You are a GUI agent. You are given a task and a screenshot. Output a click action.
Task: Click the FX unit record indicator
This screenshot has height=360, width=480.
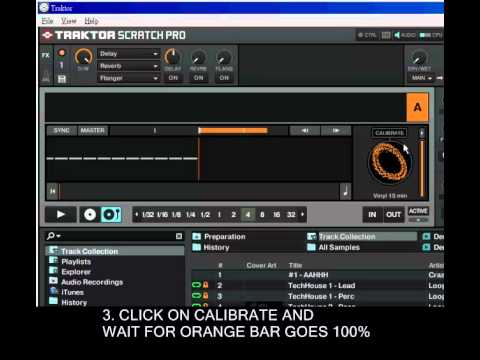(x=62, y=53)
